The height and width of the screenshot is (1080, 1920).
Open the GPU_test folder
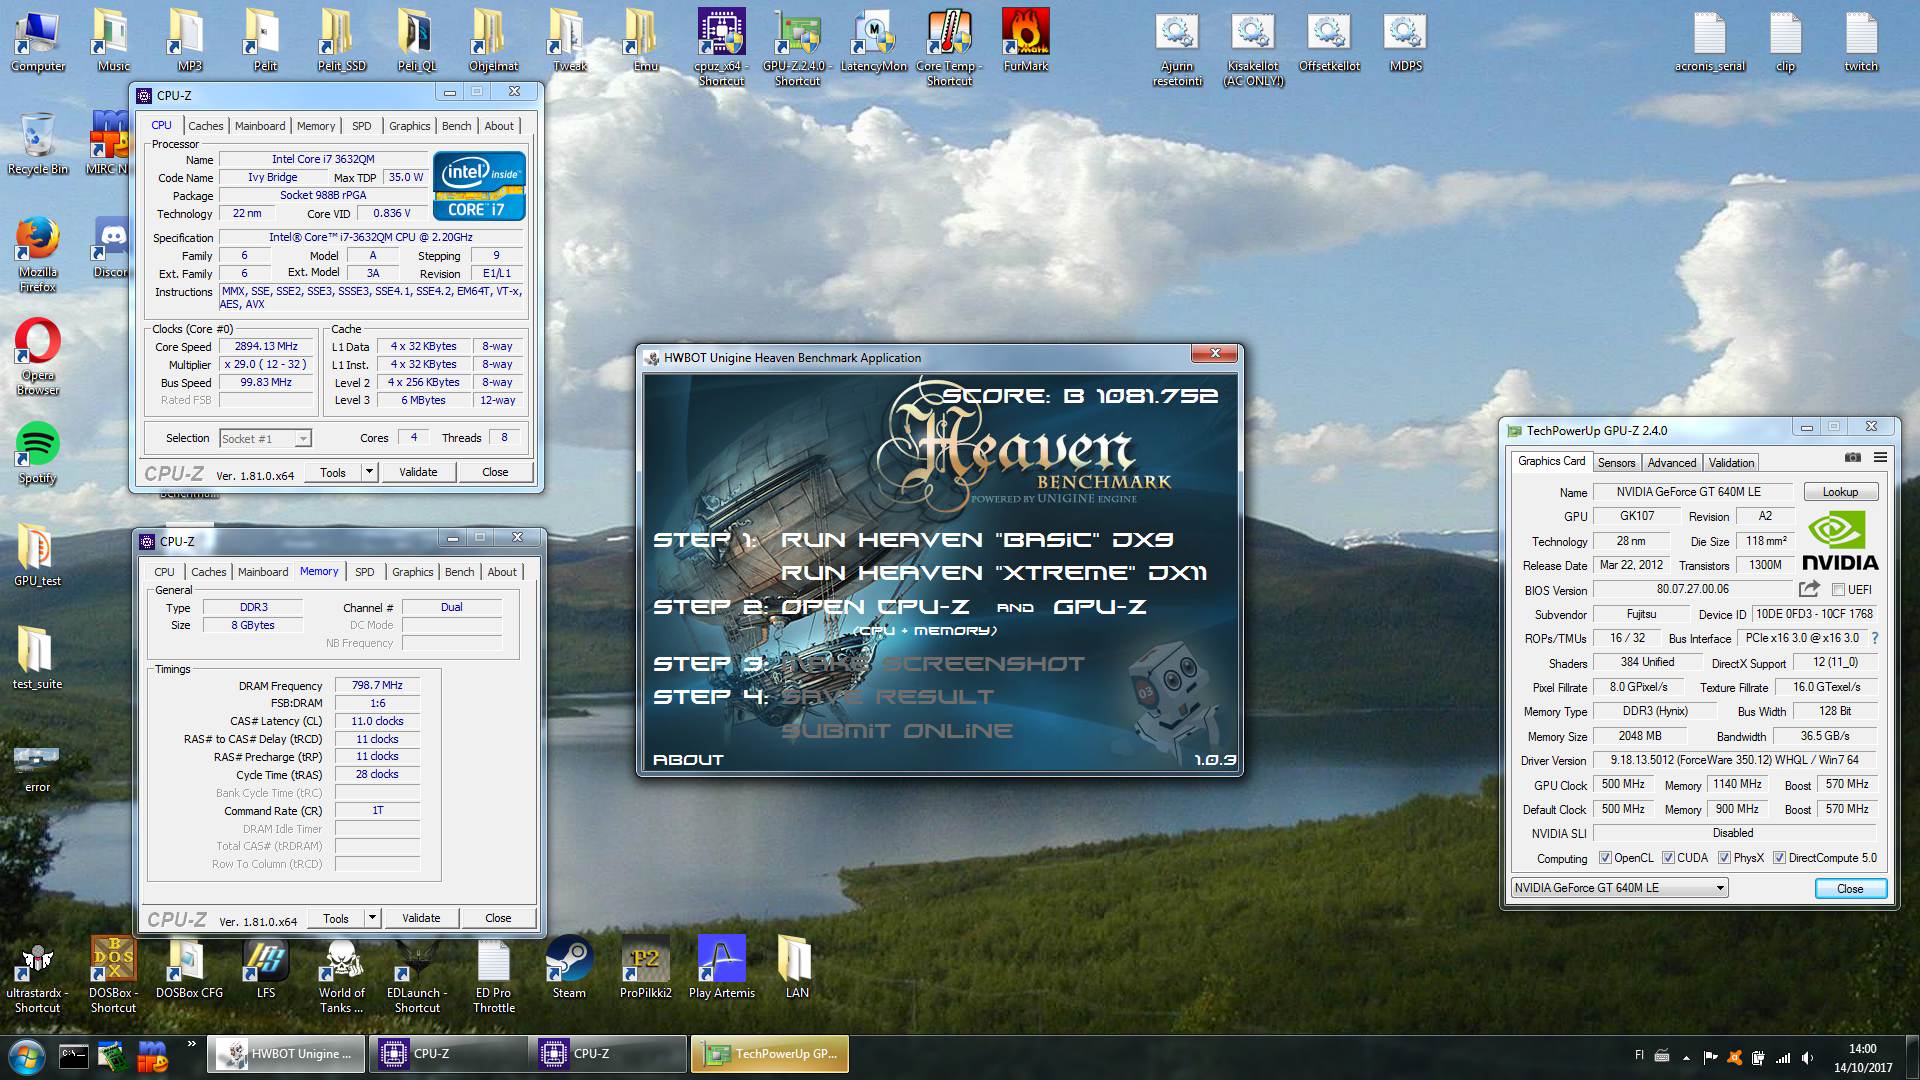[x=38, y=555]
